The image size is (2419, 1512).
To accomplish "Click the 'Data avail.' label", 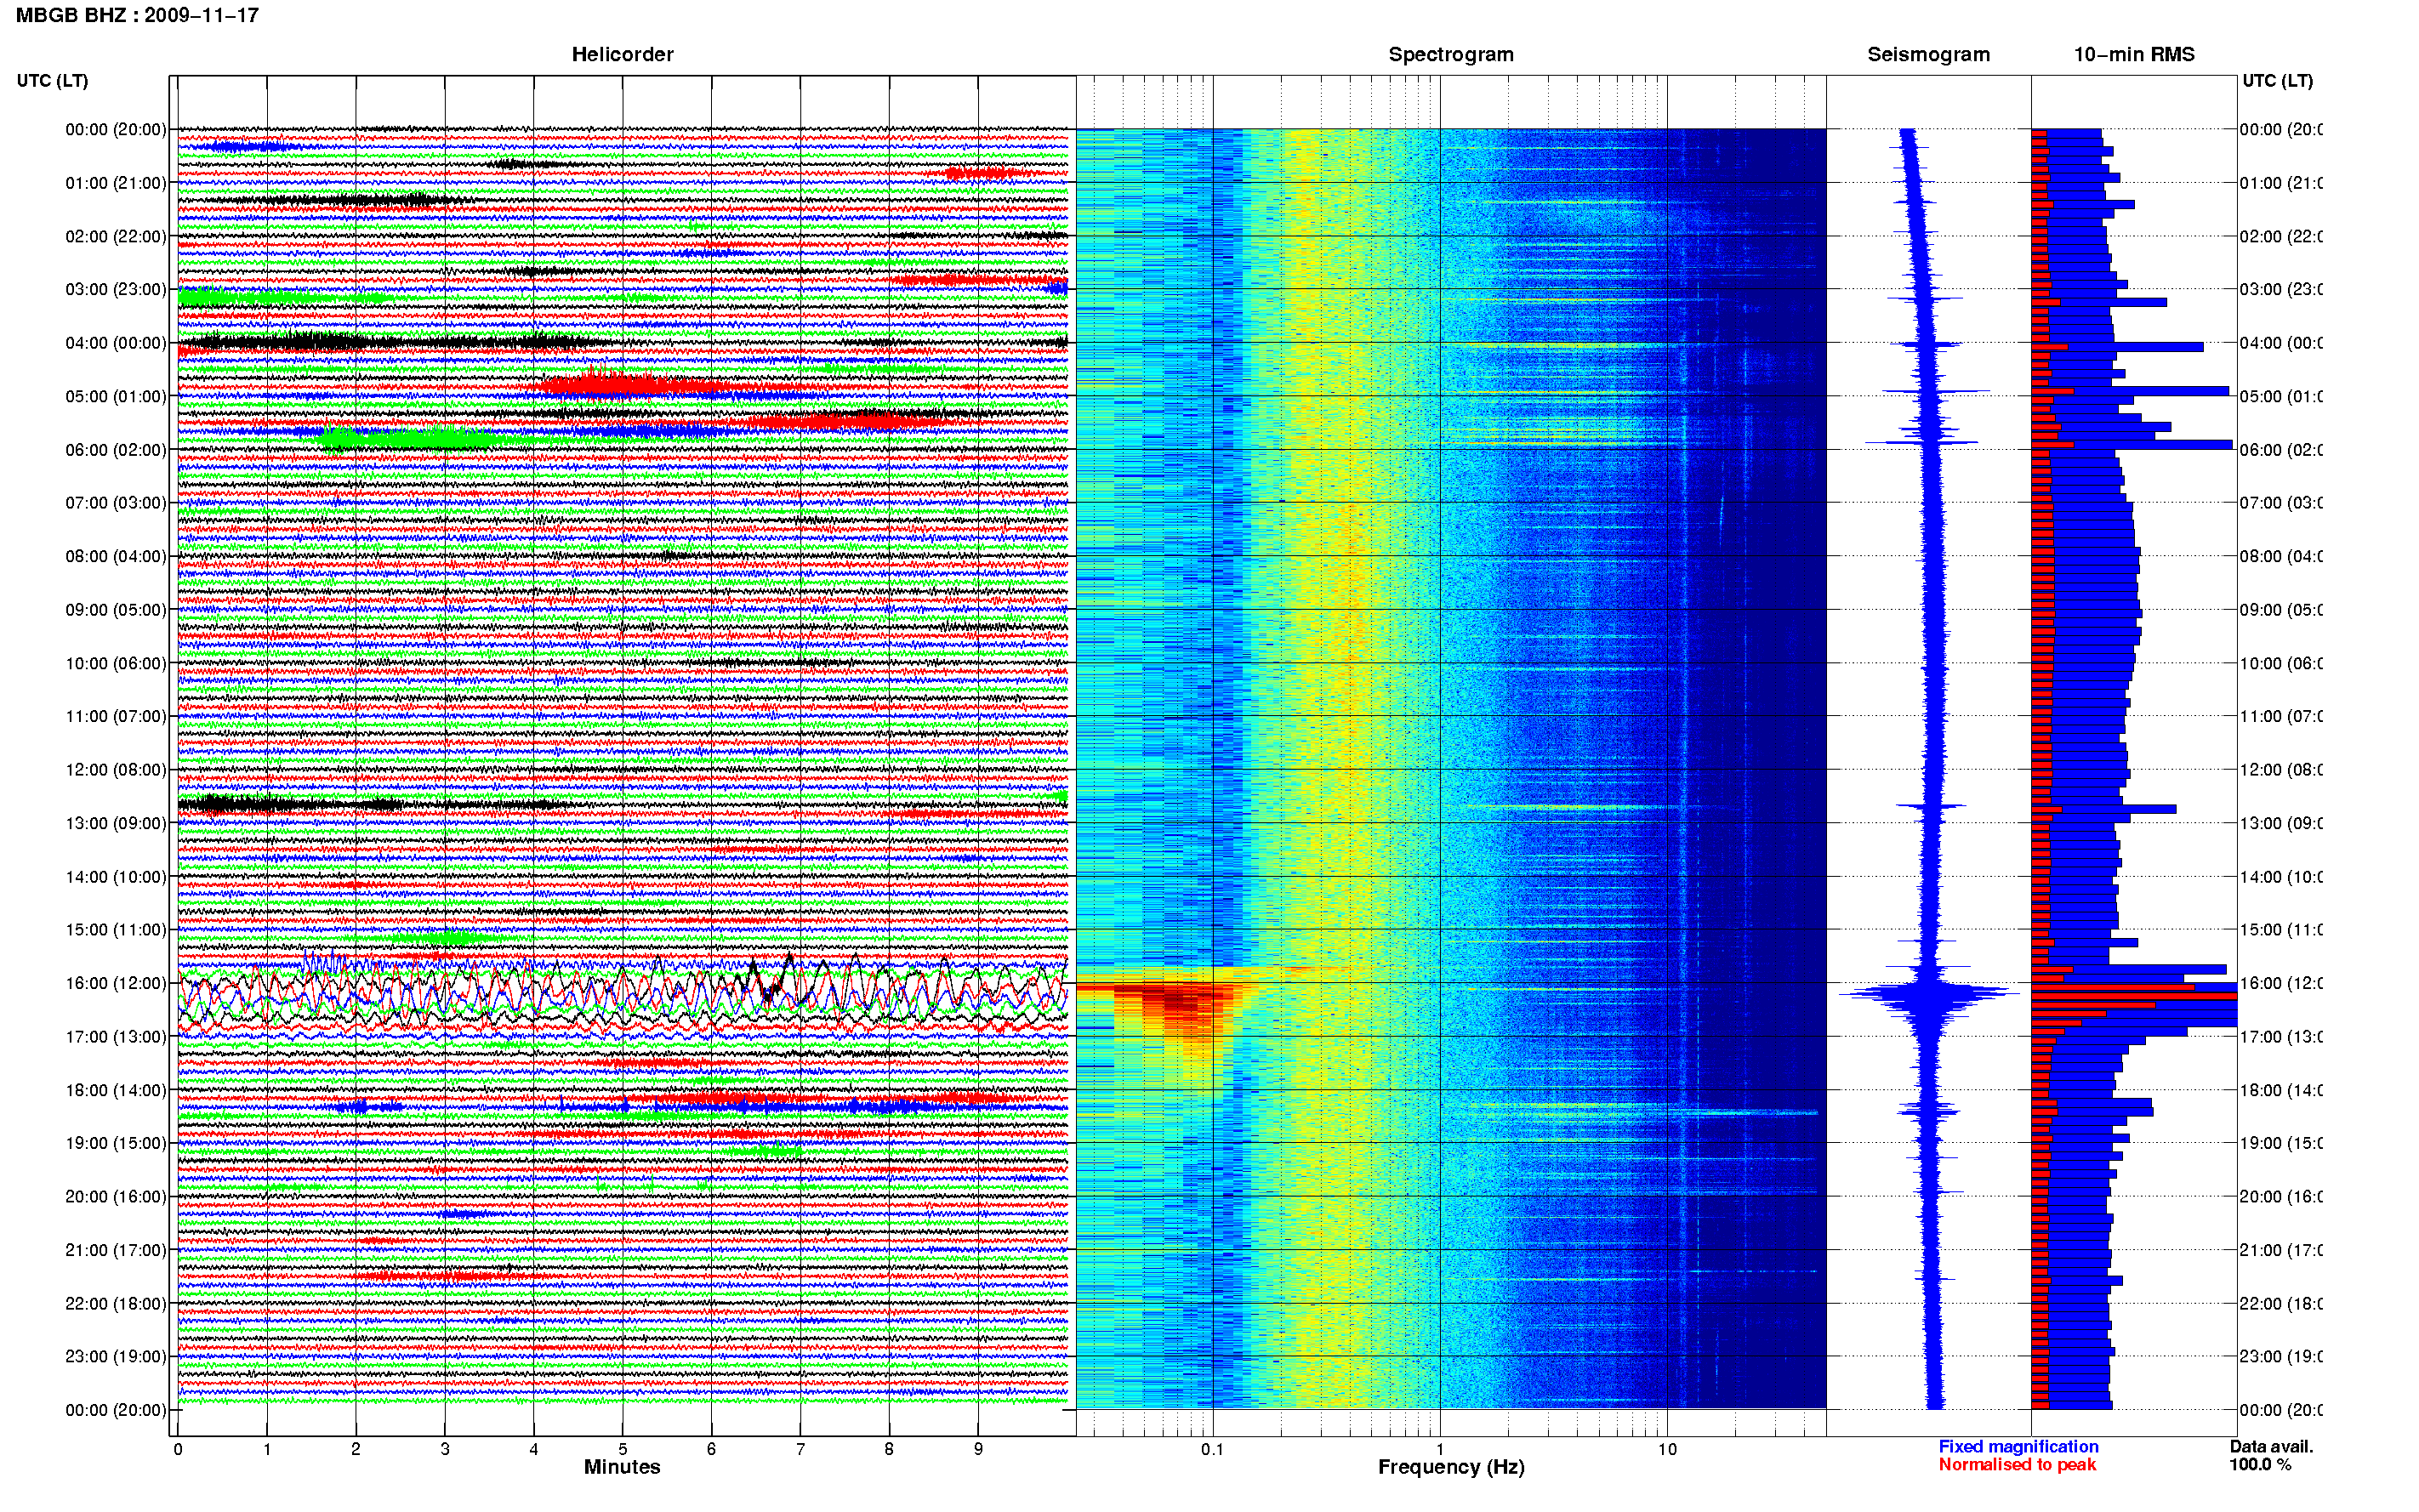I will [2271, 1446].
